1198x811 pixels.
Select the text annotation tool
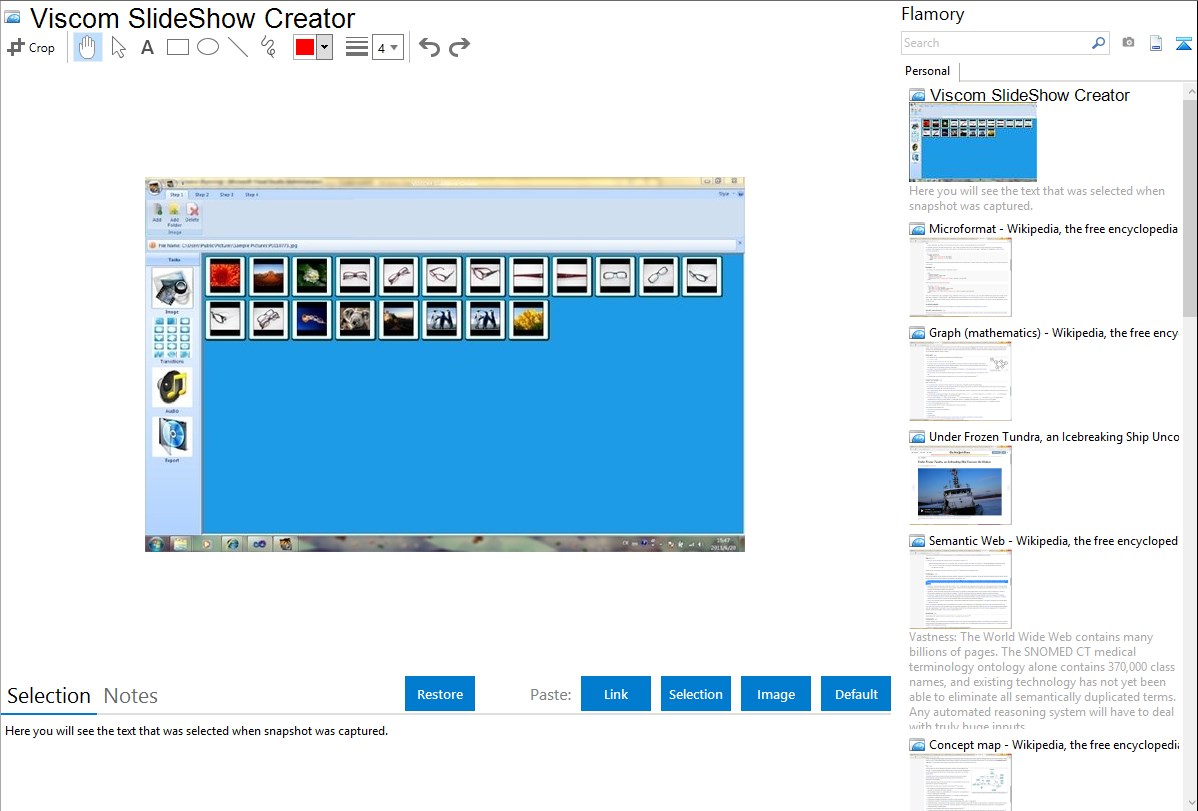tap(147, 47)
